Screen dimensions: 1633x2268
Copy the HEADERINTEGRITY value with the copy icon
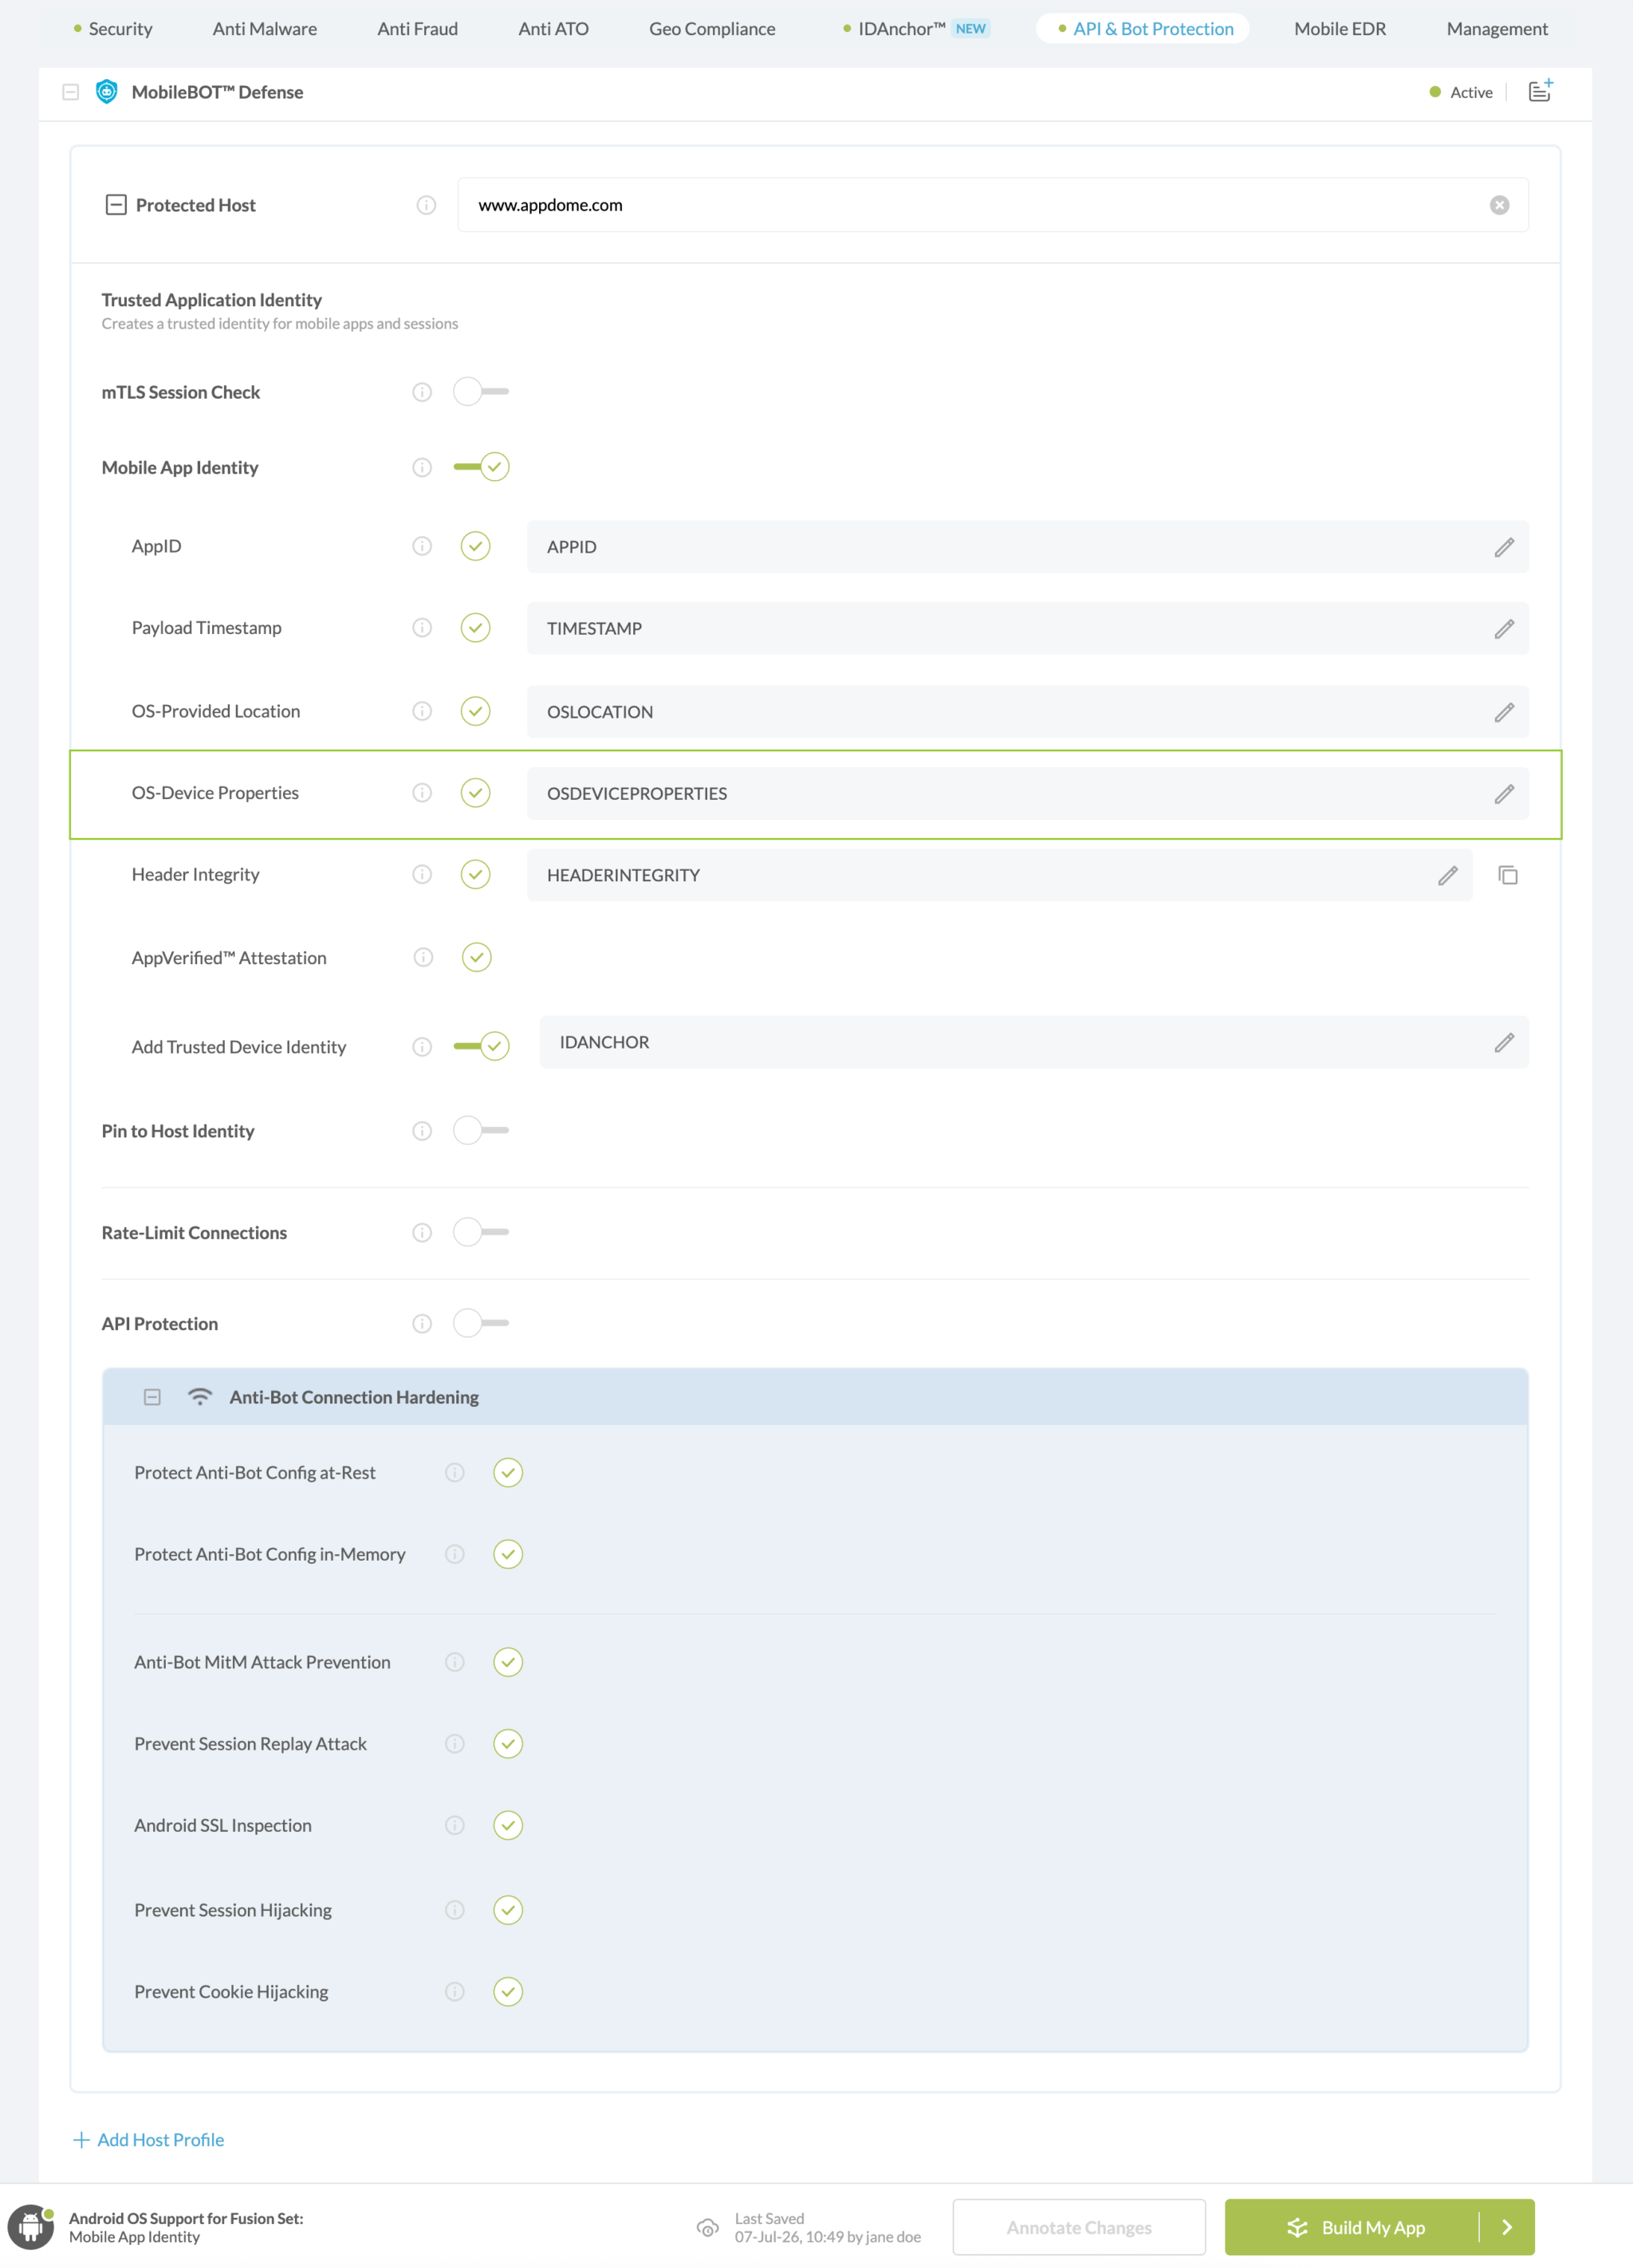[1508, 876]
